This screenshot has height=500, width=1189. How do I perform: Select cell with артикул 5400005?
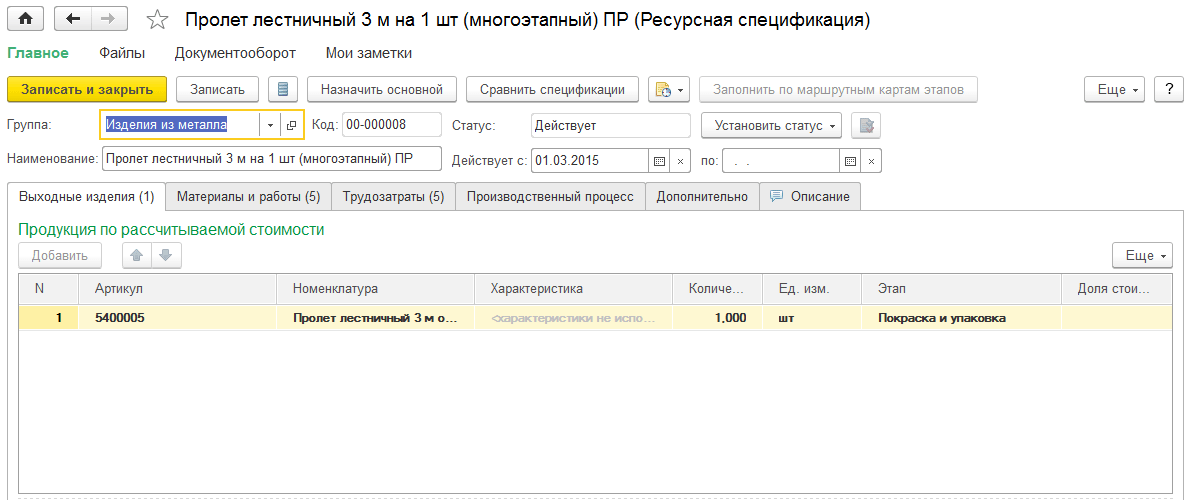click(x=177, y=319)
